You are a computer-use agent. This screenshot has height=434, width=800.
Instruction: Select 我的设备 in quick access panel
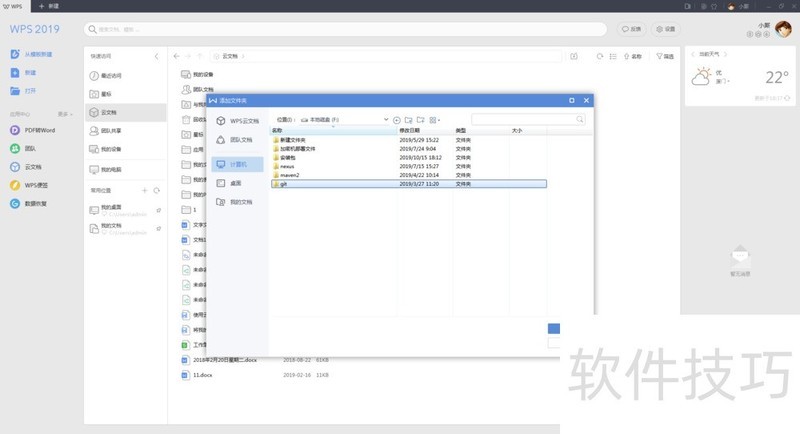pyautogui.click(x=106, y=149)
